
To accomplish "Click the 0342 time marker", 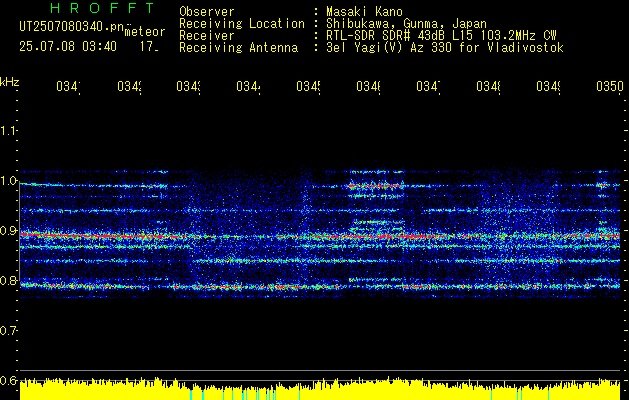I will [129, 86].
